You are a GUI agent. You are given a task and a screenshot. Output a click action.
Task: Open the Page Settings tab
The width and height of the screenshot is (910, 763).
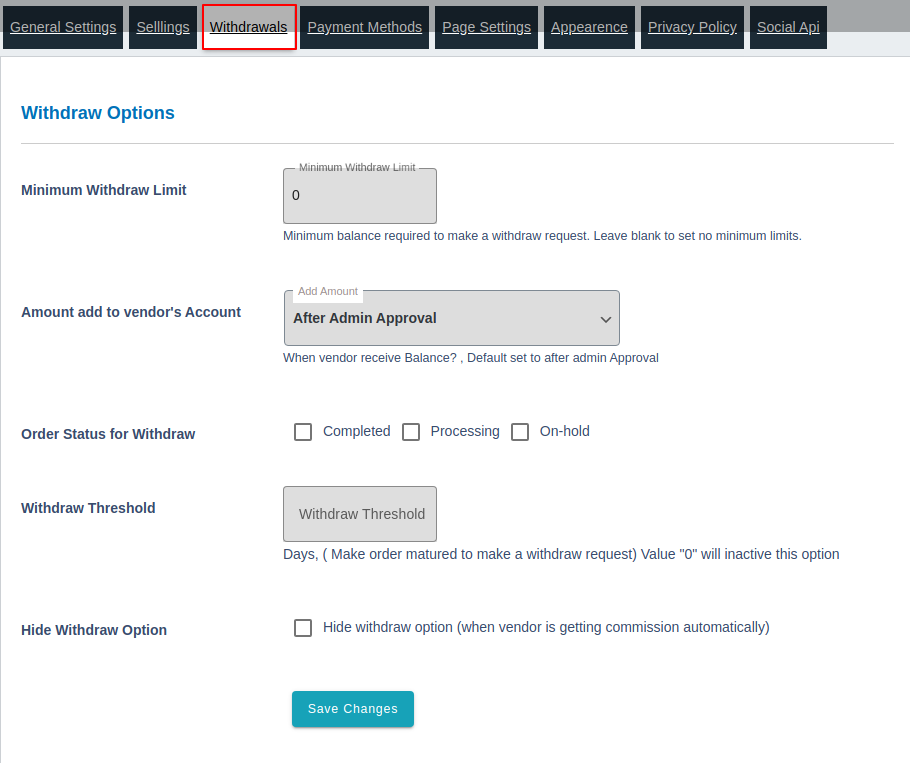(486, 27)
